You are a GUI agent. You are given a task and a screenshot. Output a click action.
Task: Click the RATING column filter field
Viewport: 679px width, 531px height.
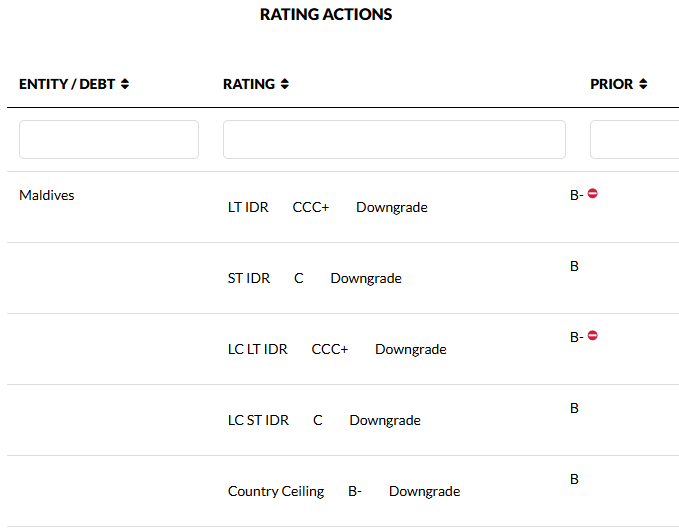tap(394, 140)
